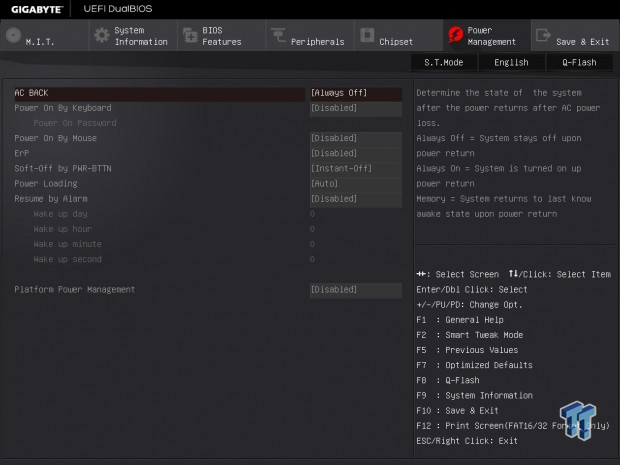Open the M.I.T. tab
The image size is (620, 465).
pos(45,36)
